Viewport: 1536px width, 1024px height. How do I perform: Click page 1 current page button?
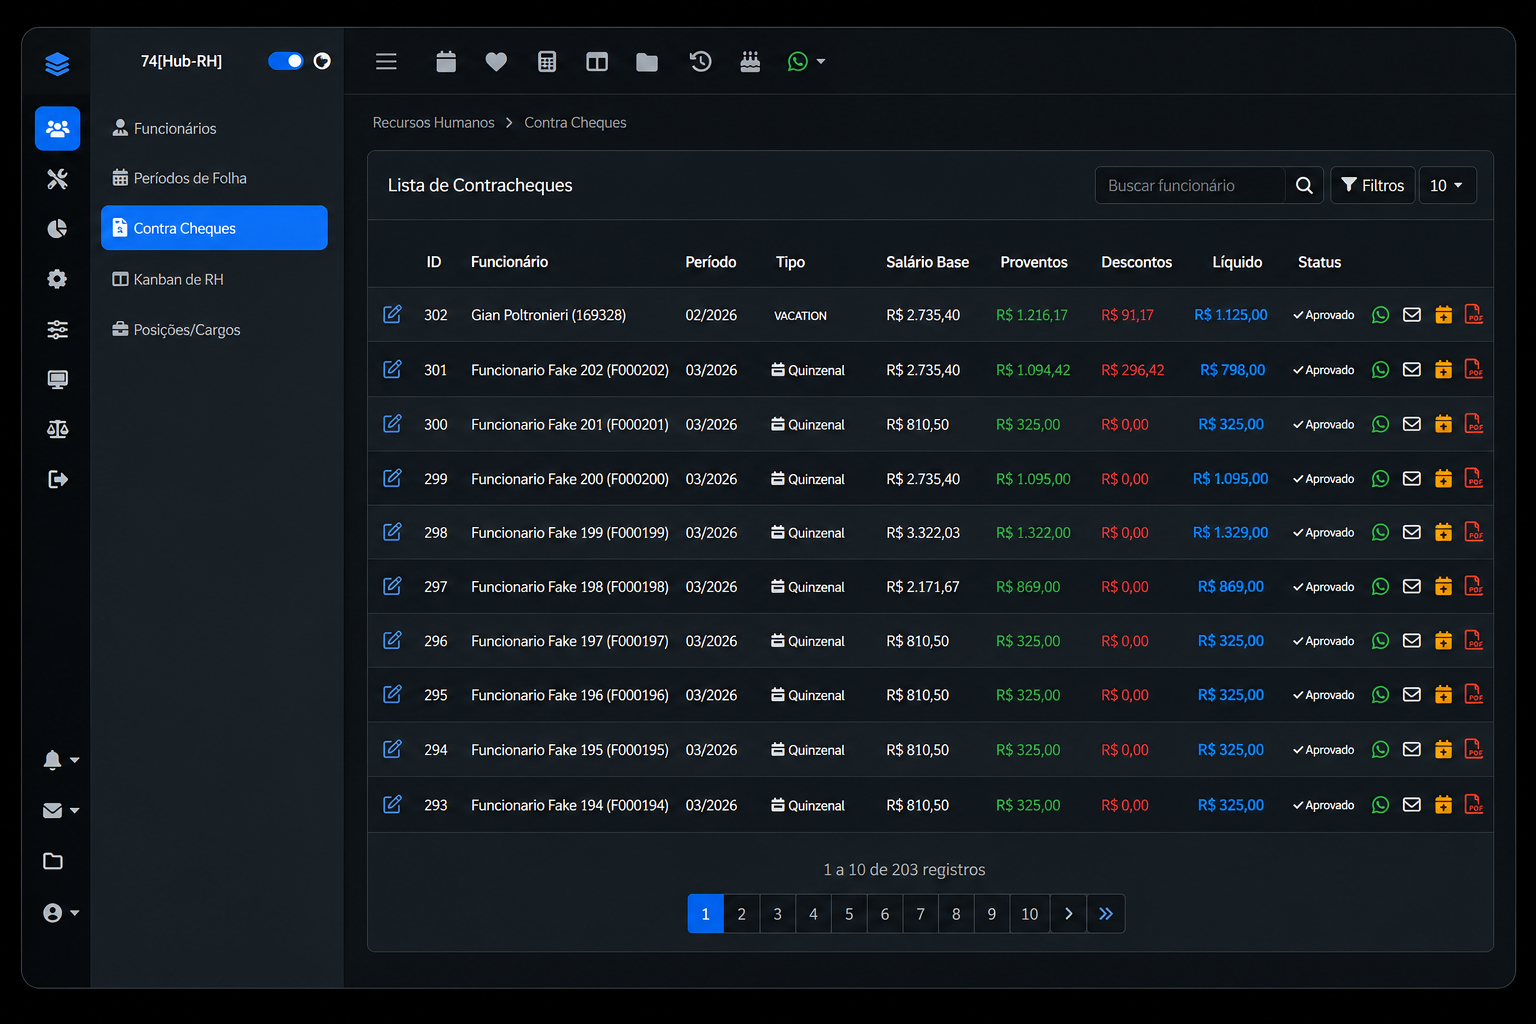(705, 914)
